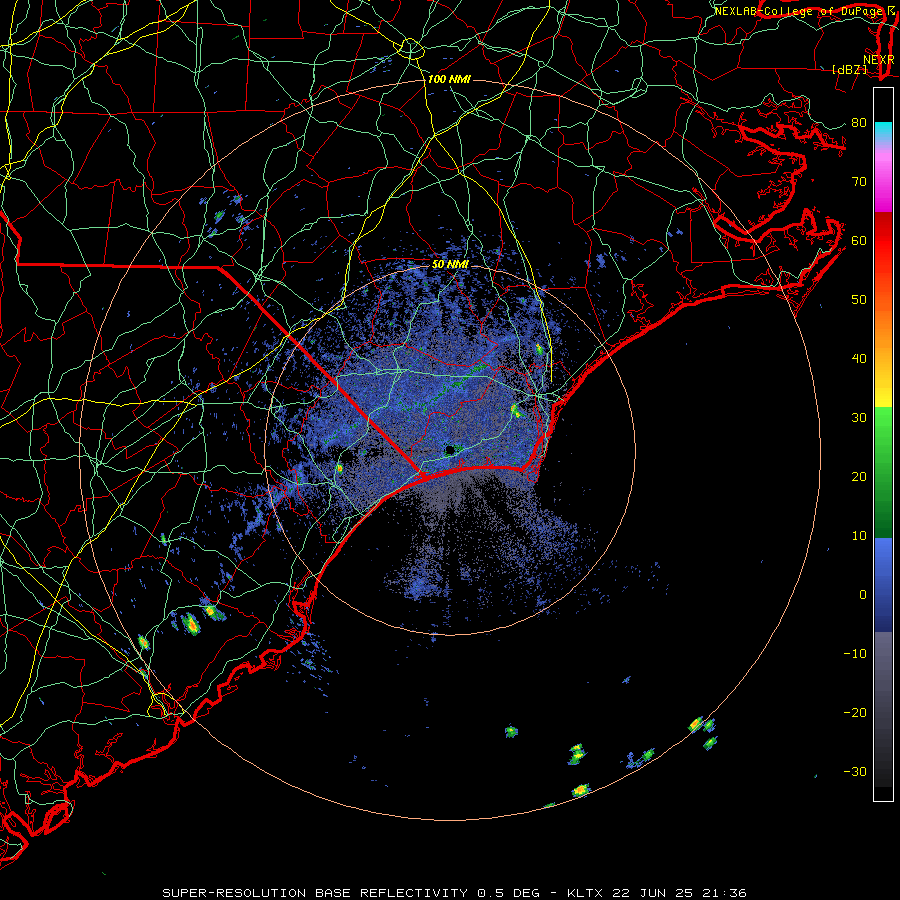Click the 40 value on the color scale
Viewport: 900px width, 900px height.
859,359
